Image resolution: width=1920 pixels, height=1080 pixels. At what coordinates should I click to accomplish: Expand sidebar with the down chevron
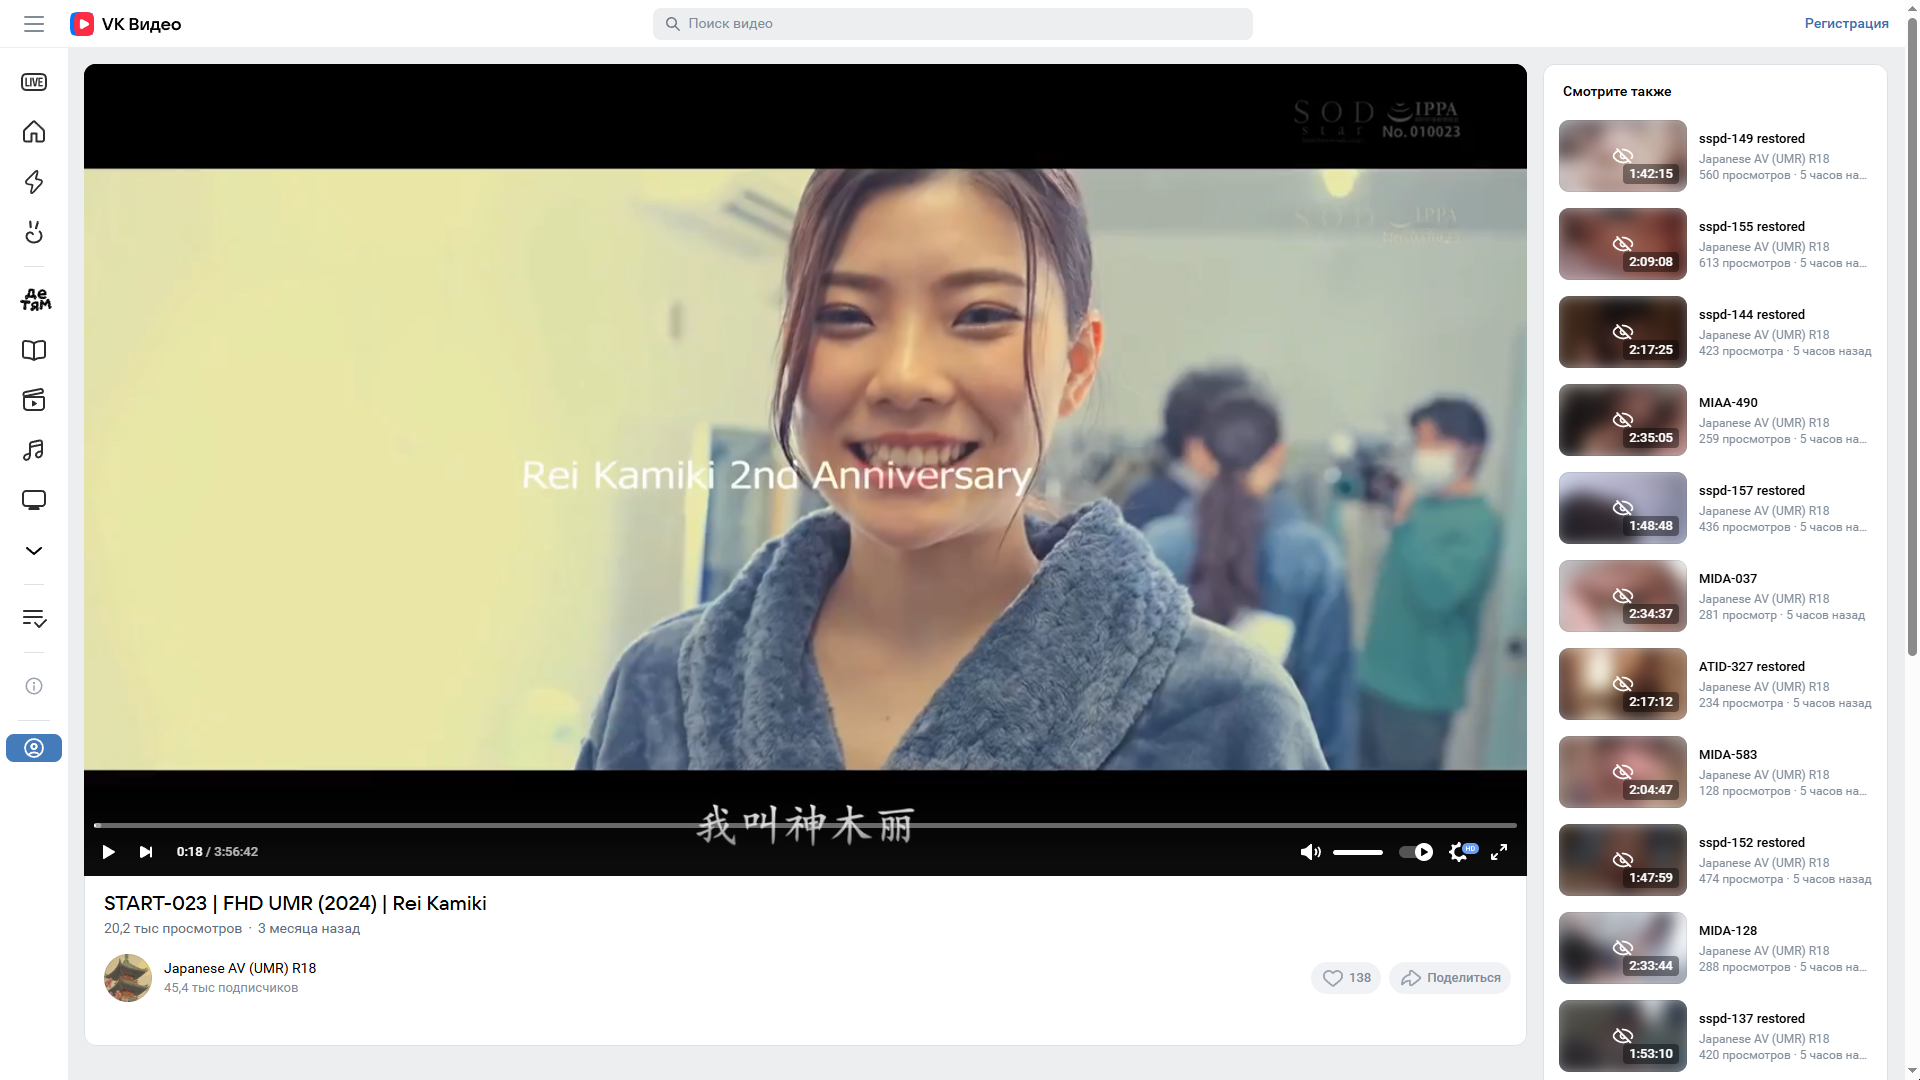tap(34, 551)
